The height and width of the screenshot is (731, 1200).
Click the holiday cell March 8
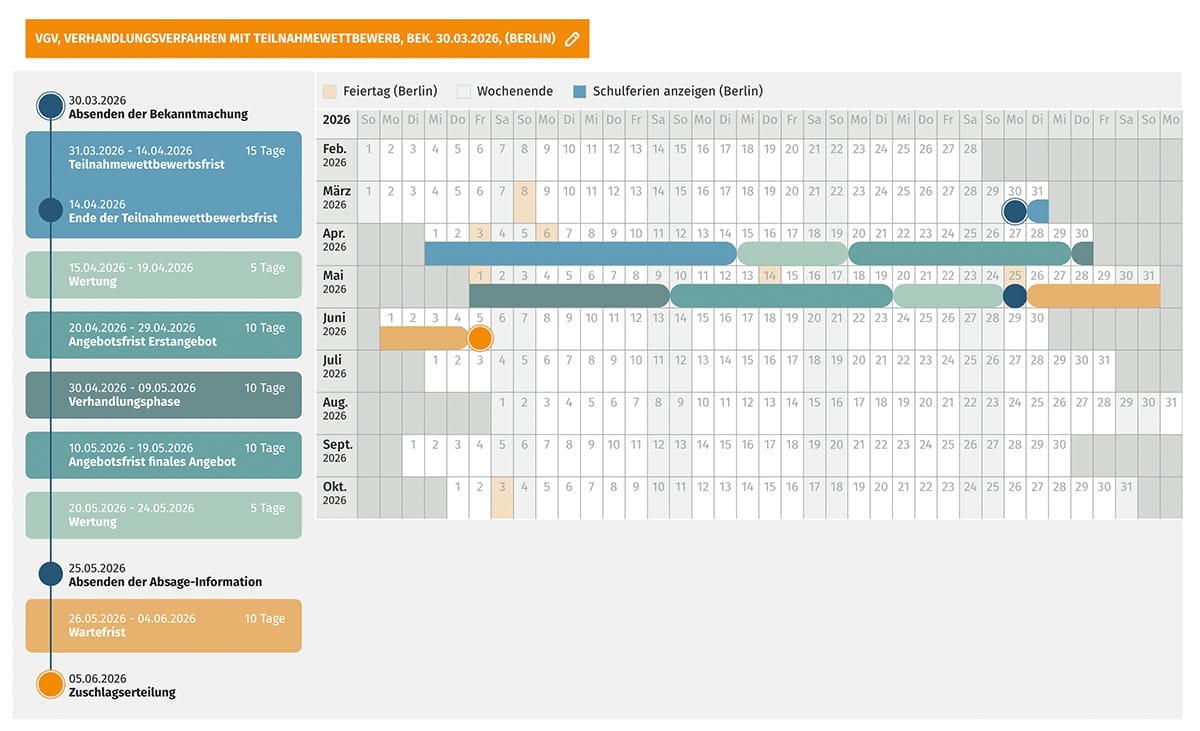click(x=524, y=201)
